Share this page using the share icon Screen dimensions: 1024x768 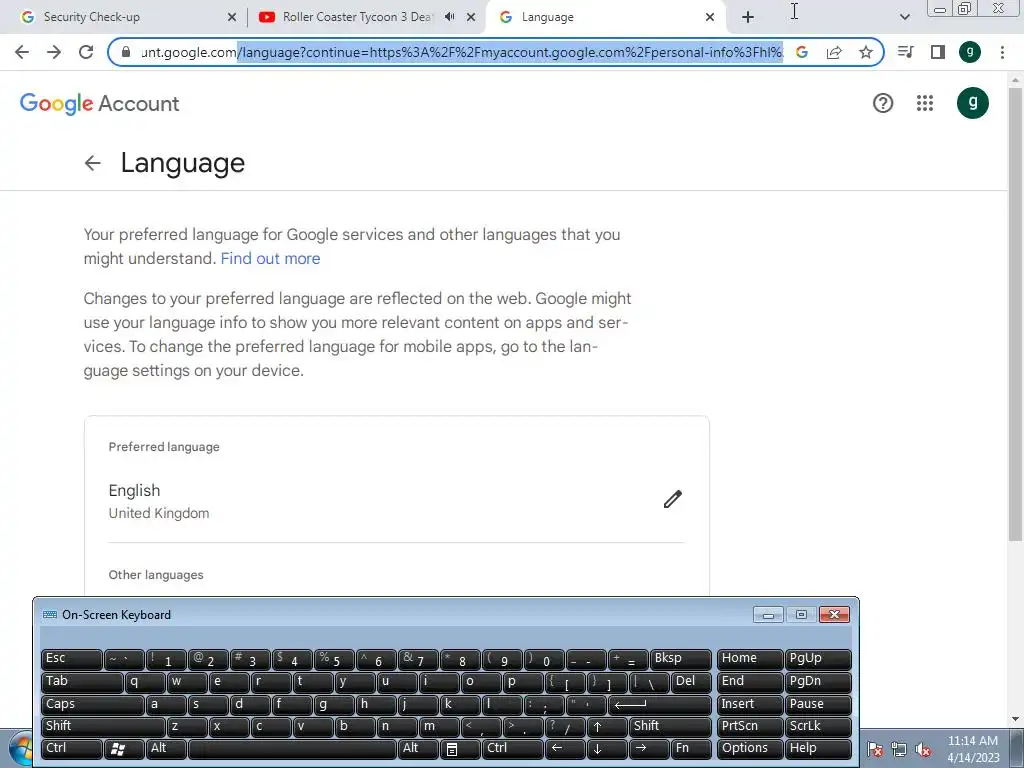click(x=834, y=52)
